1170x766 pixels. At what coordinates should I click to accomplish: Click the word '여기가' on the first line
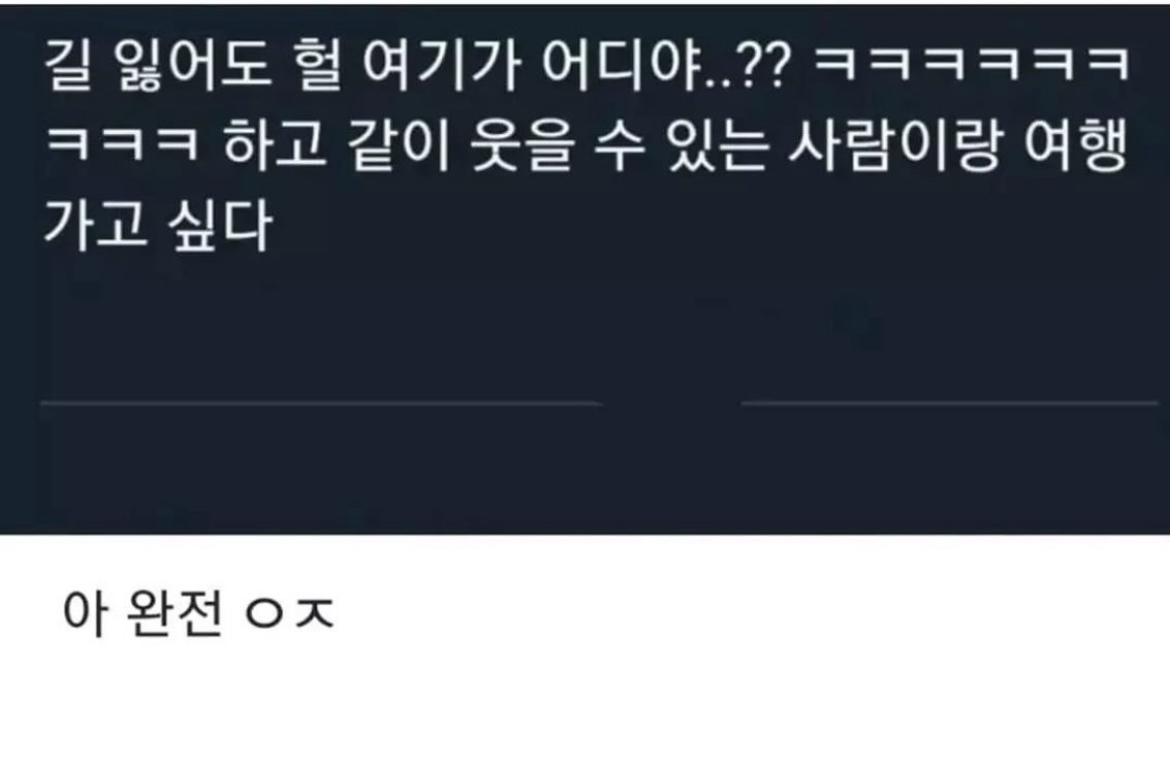click(441, 65)
